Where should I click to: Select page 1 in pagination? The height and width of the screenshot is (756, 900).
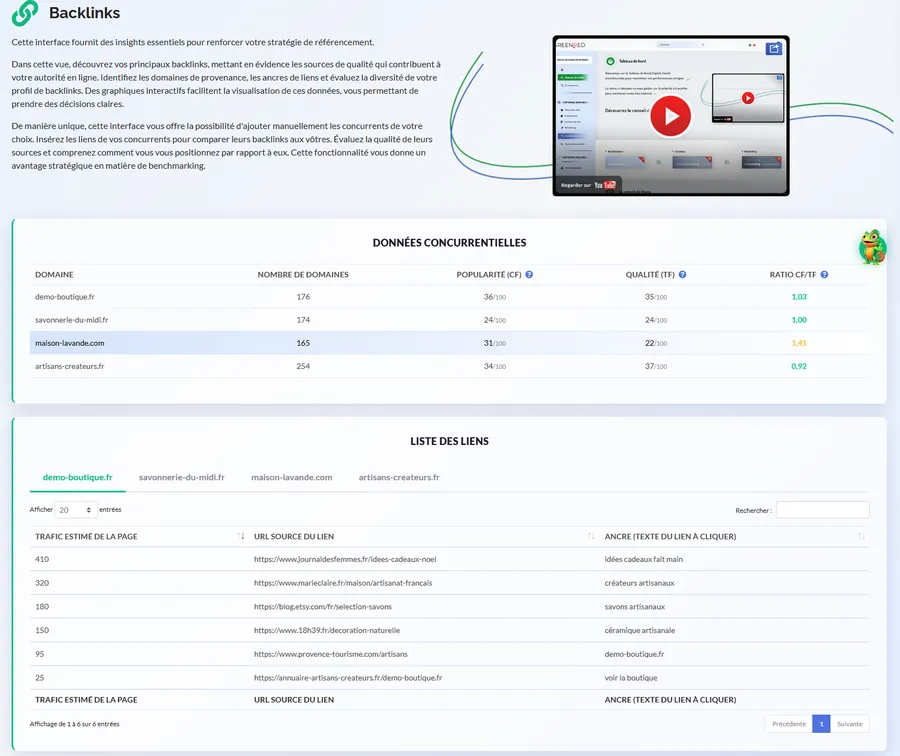821,724
